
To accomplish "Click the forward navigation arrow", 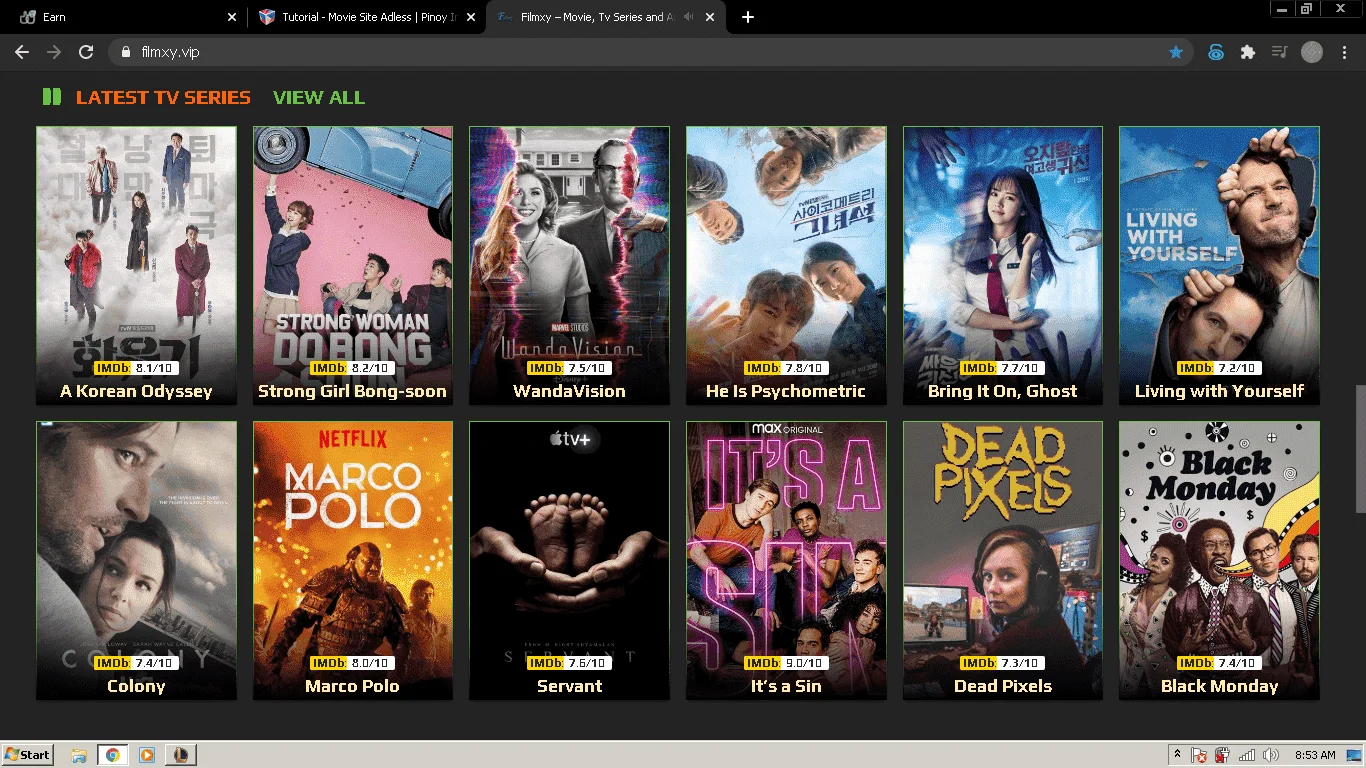I will tap(54, 52).
